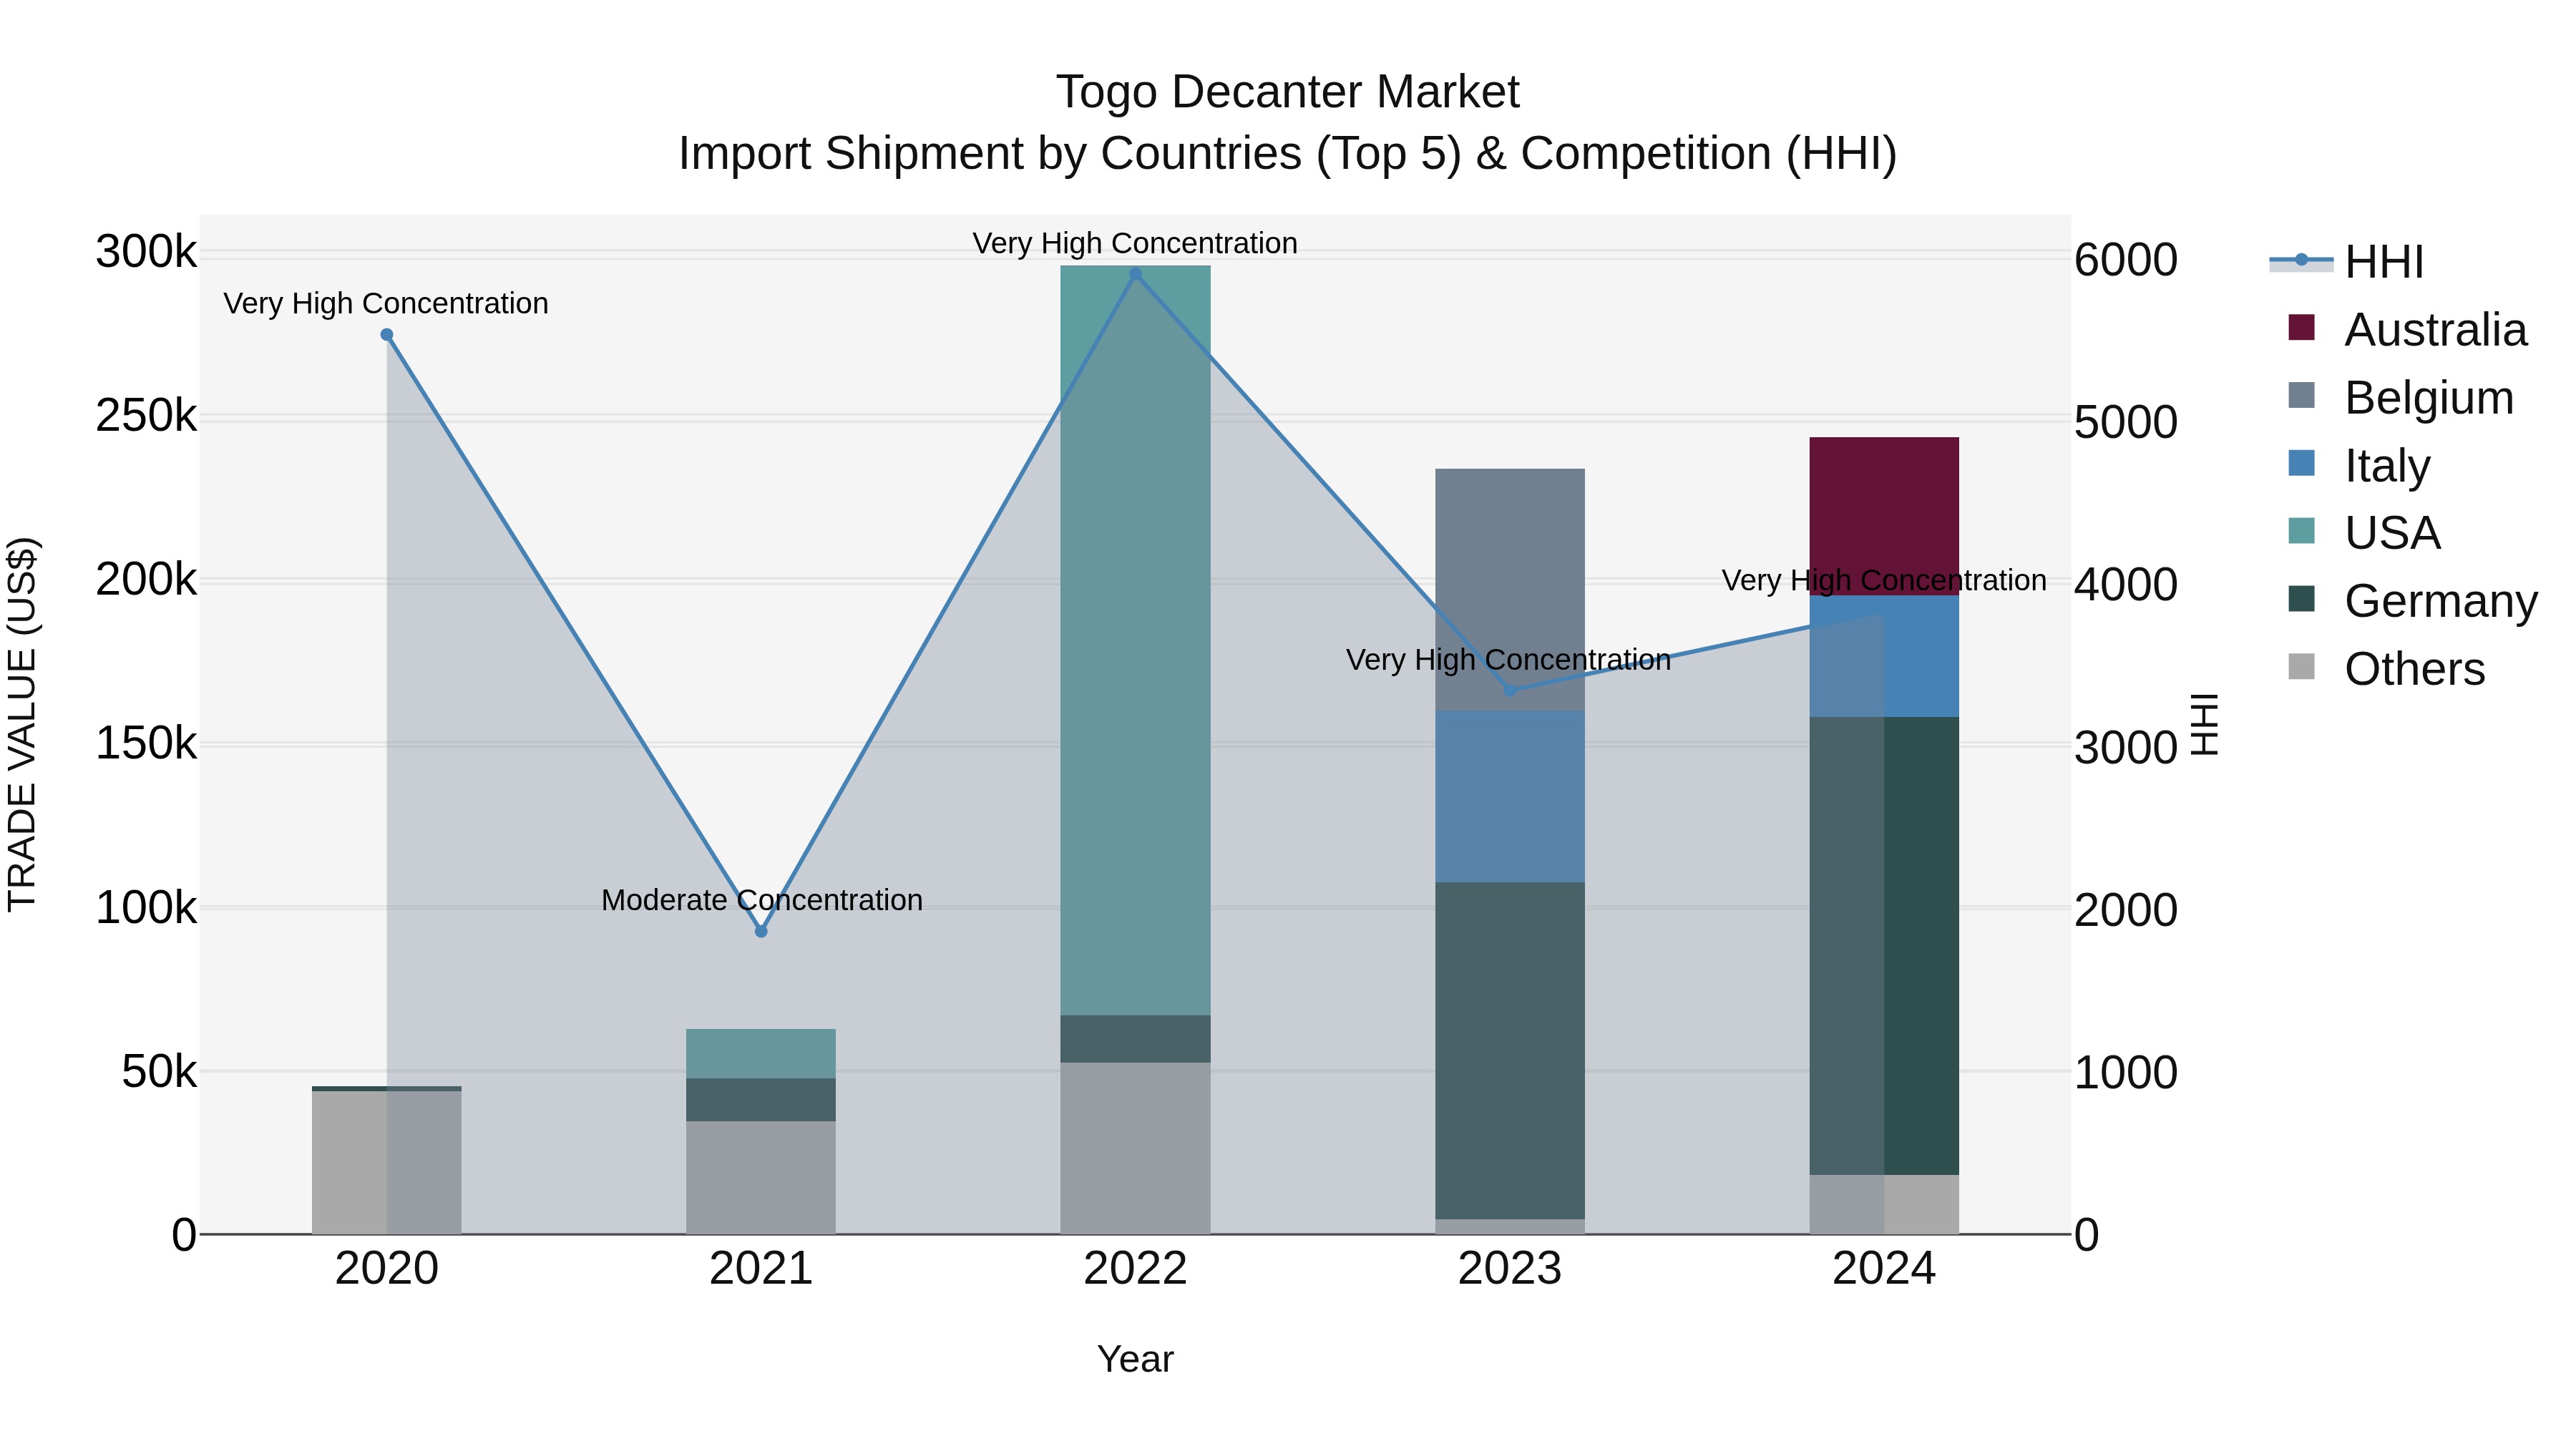Click the HHI line marker for 2023
This screenshot has height=1449, width=2576.
click(x=1510, y=690)
